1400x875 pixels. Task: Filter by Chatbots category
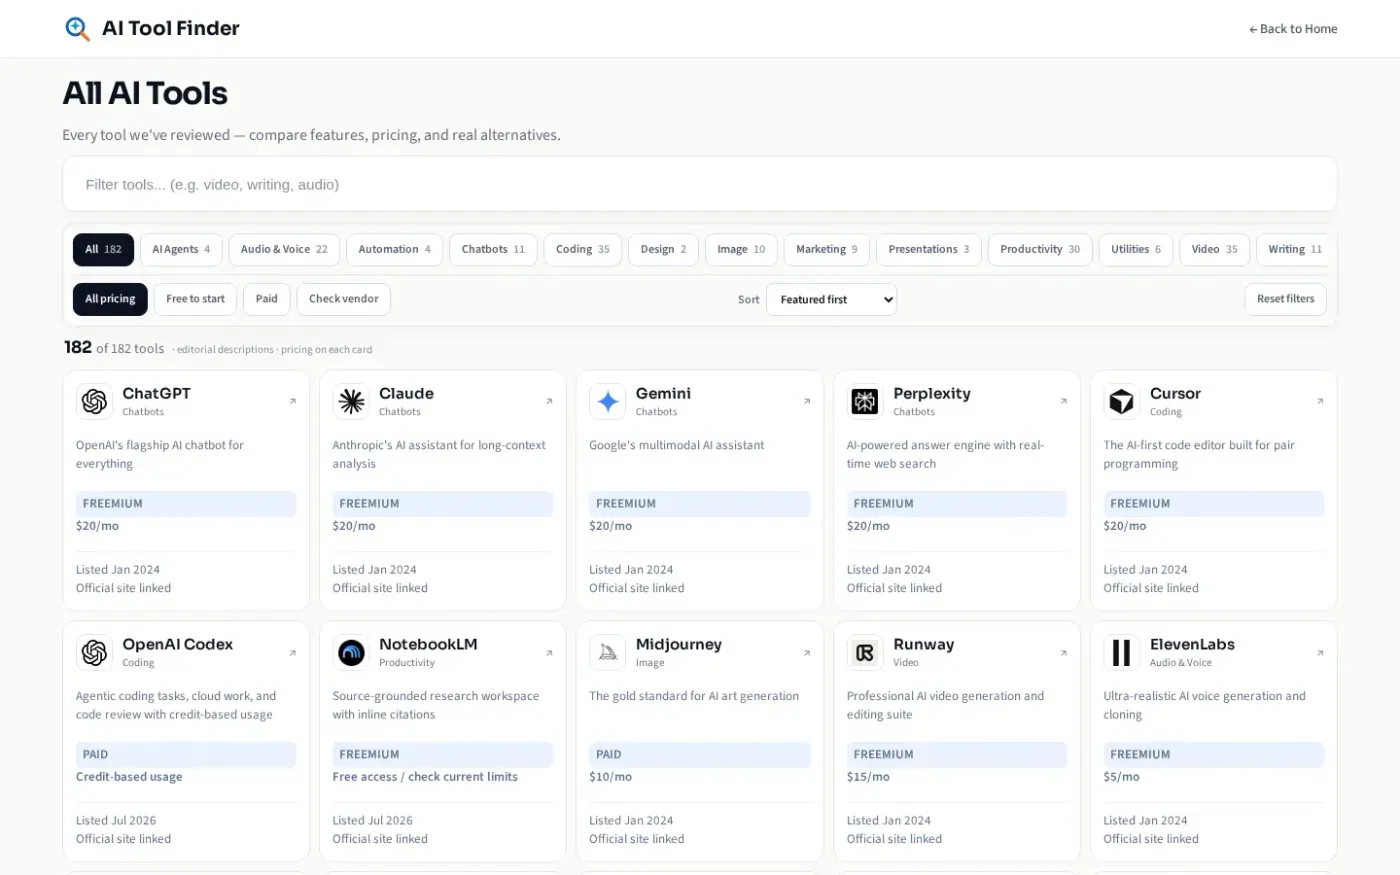tap(493, 249)
